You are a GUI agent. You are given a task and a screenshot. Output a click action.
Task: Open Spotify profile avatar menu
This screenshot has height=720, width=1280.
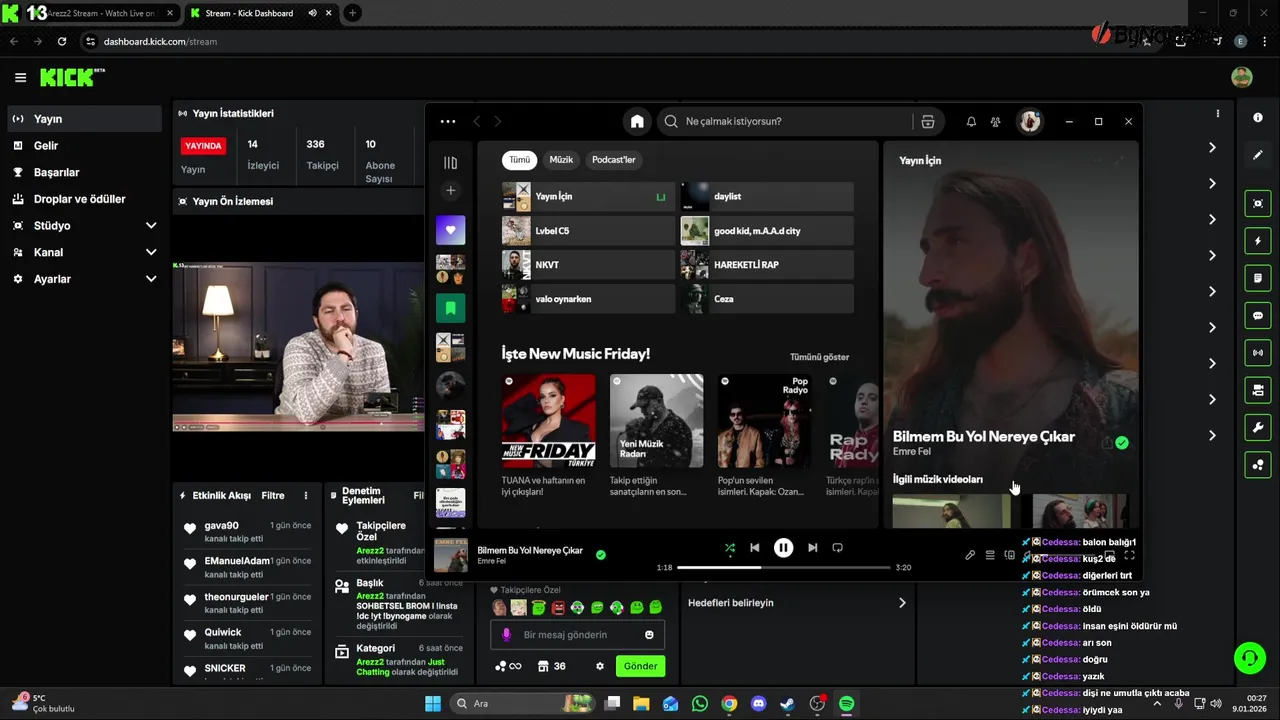pos(1030,121)
